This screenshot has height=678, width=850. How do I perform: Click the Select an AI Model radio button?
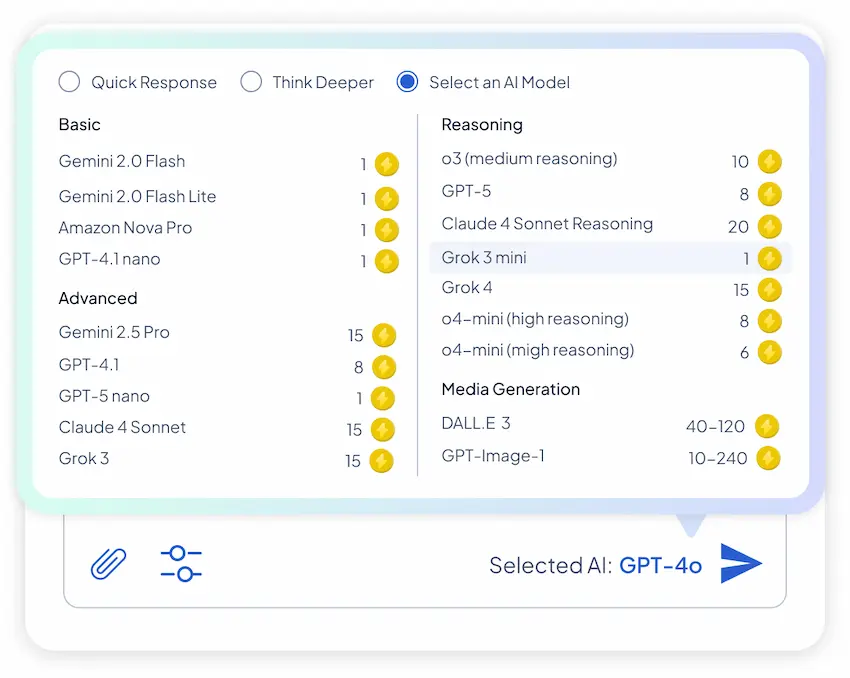[407, 82]
